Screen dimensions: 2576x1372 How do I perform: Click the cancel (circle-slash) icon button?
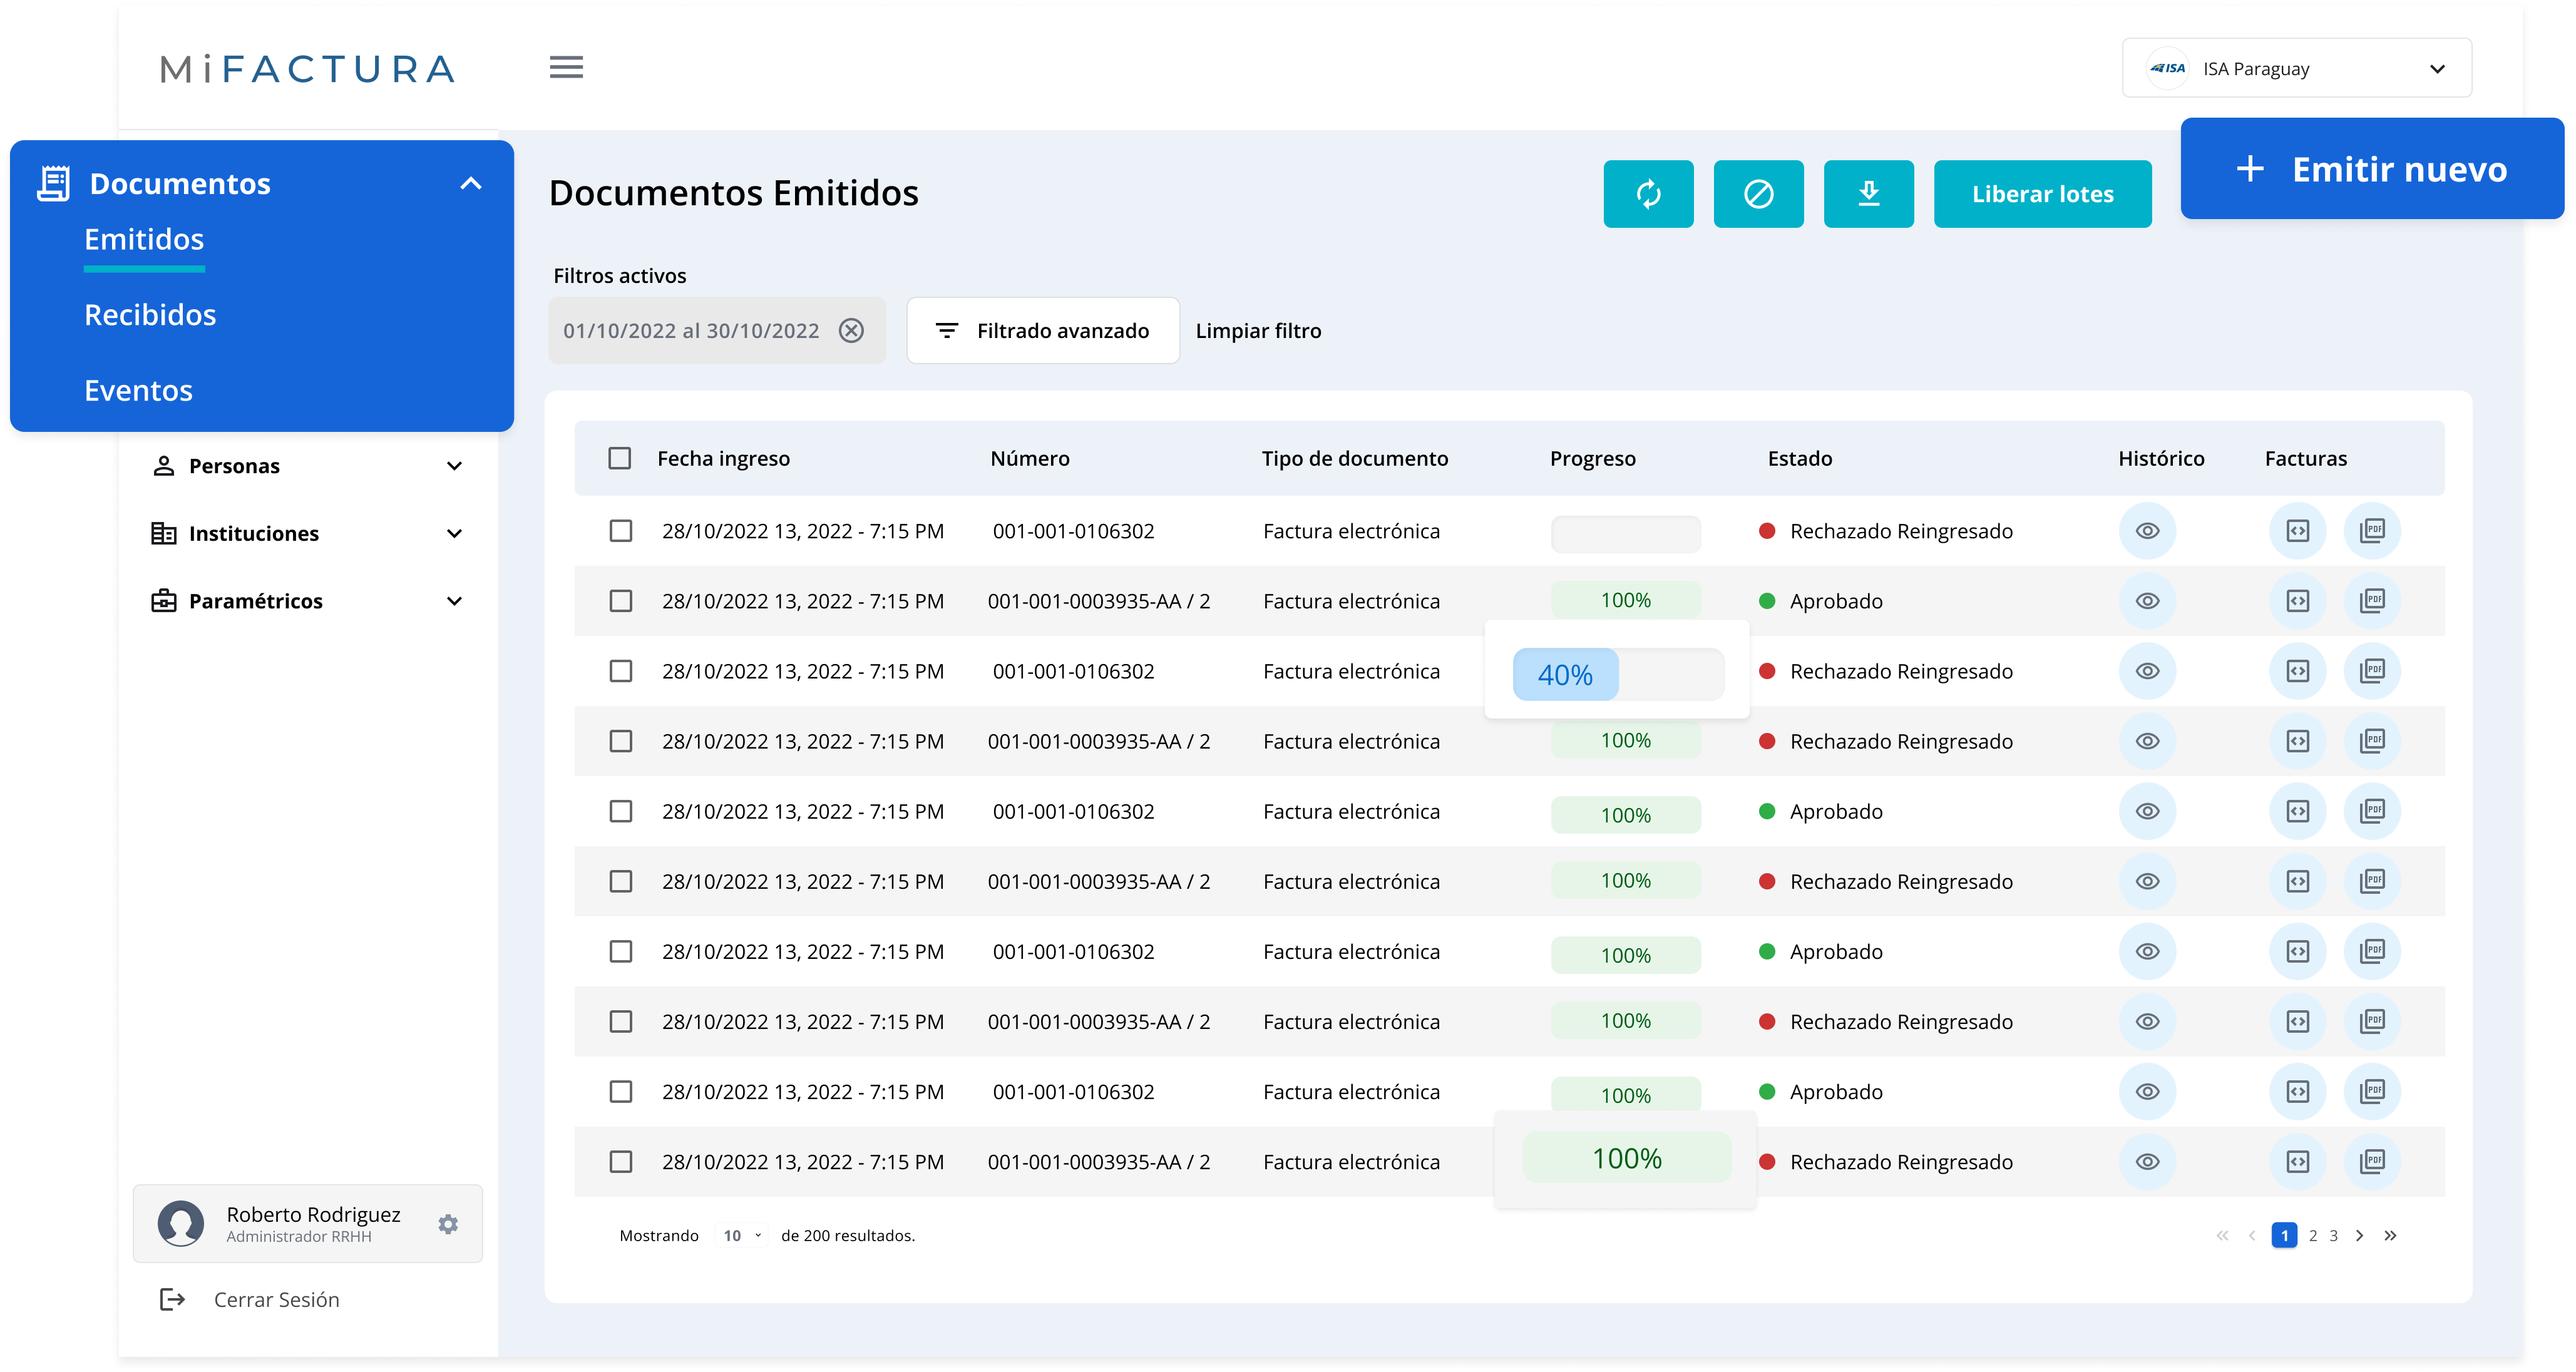pos(1758,194)
